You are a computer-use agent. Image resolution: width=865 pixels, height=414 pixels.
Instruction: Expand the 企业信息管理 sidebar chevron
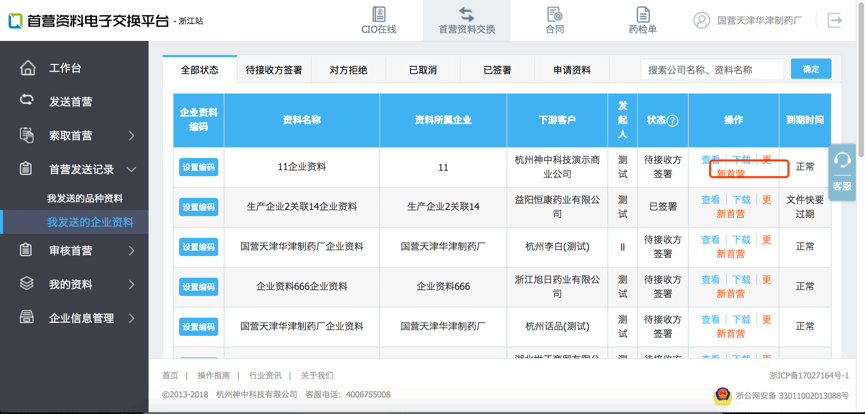click(x=131, y=319)
